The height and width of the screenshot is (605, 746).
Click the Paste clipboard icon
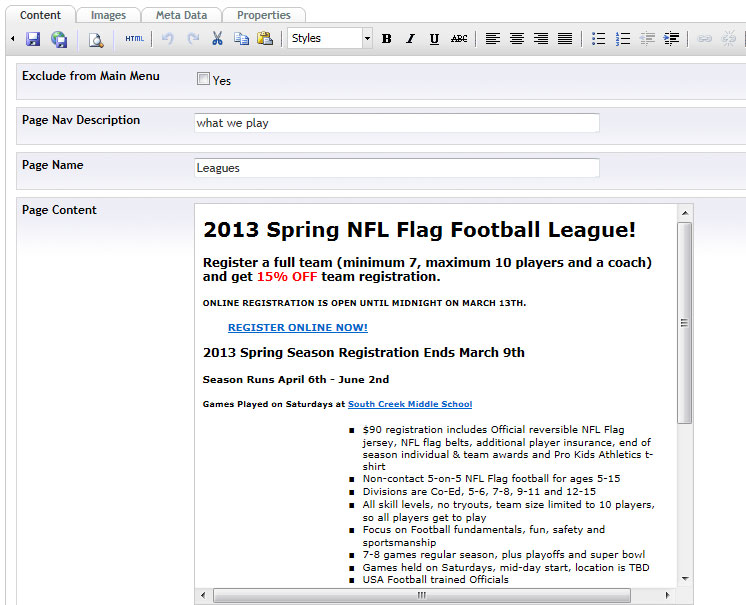265,39
